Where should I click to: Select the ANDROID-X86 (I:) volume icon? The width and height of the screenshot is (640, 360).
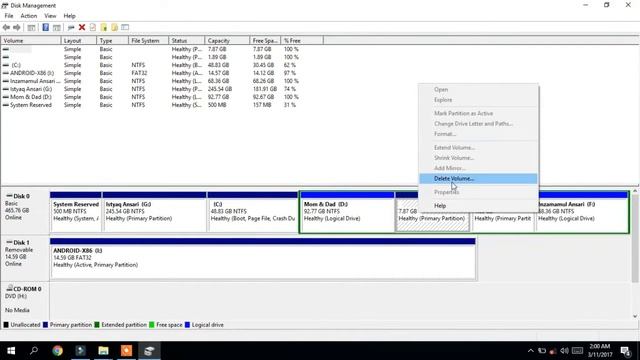6,73
